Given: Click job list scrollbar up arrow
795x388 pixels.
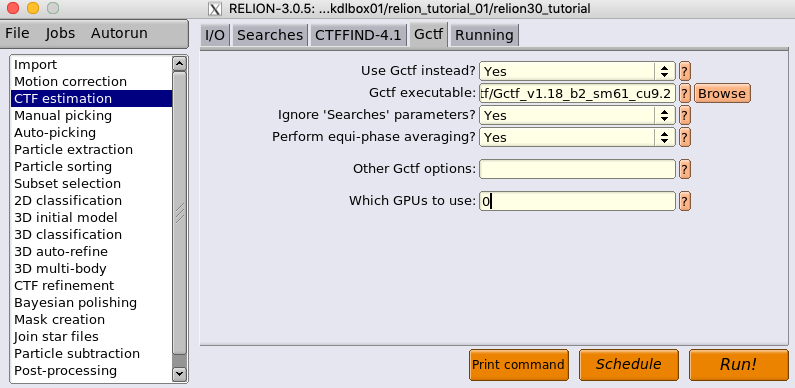Looking at the screenshot, I should [179, 63].
